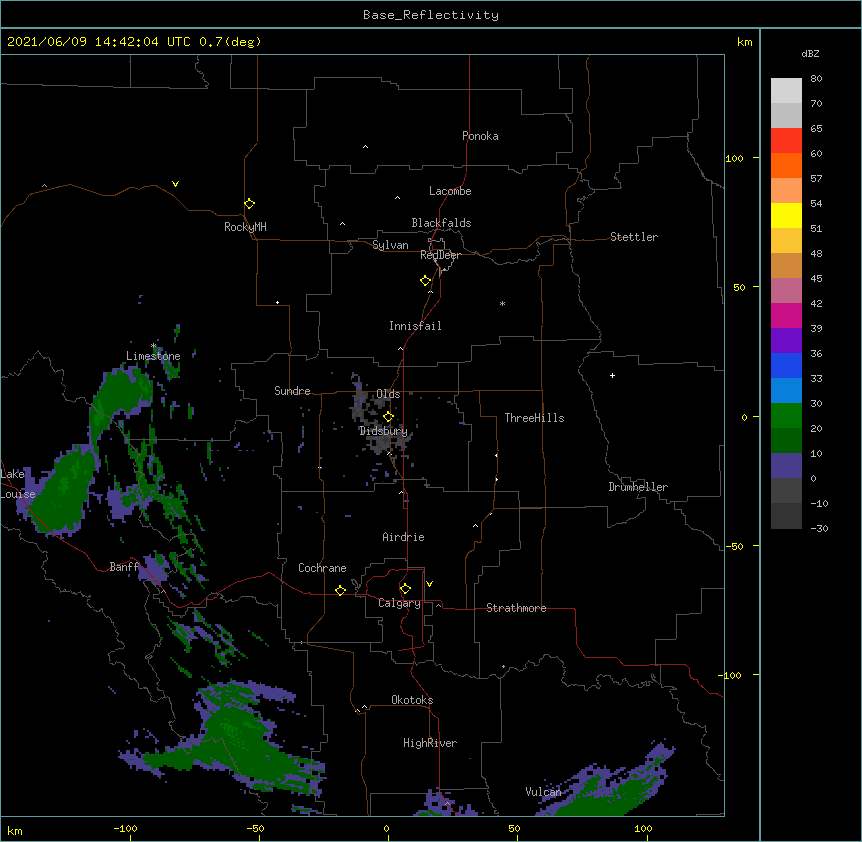Pick the blue swatch between 36 and 33 dBZ
The height and width of the screenshot is (842, 862).
tap(786, 365)
